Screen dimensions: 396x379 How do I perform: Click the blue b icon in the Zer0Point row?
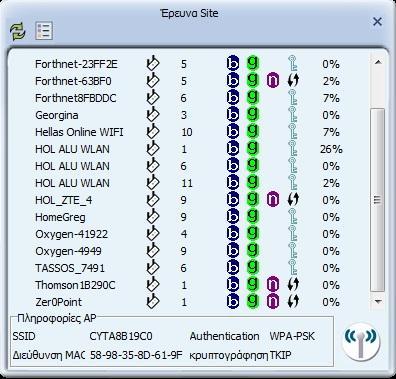[233, 302]
